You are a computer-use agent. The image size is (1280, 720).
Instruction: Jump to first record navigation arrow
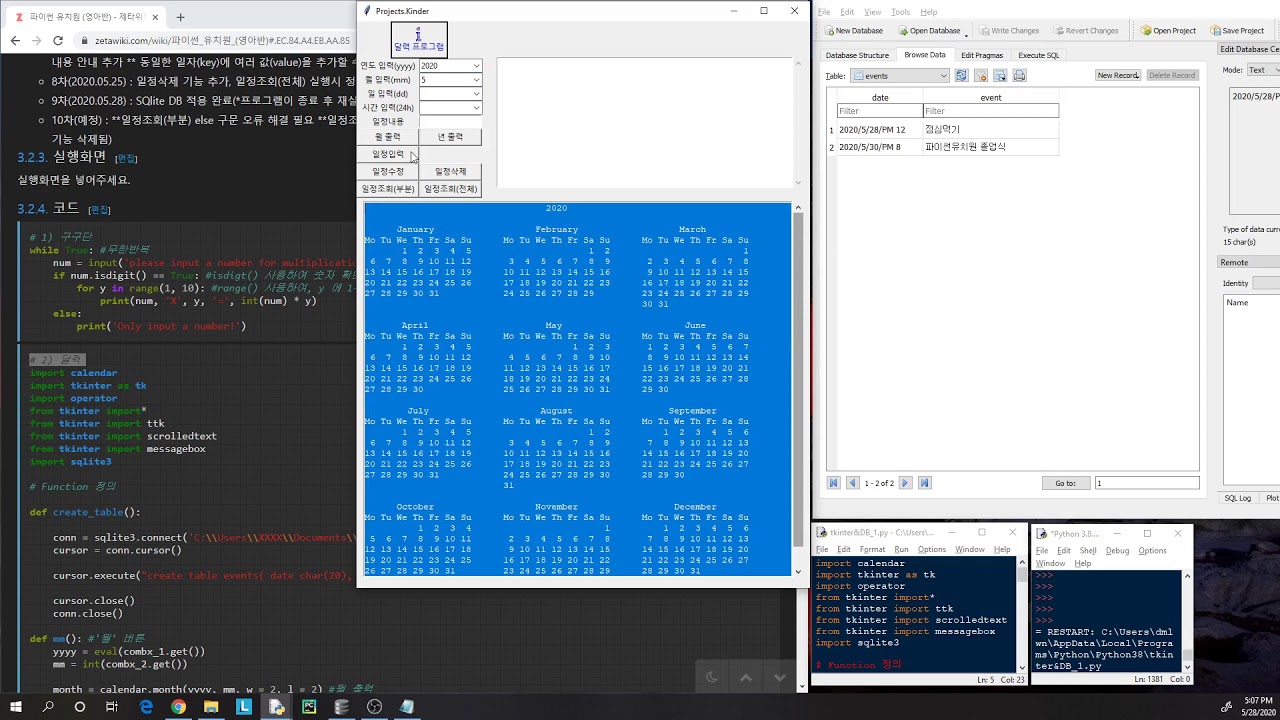click(x=833, y=483)
